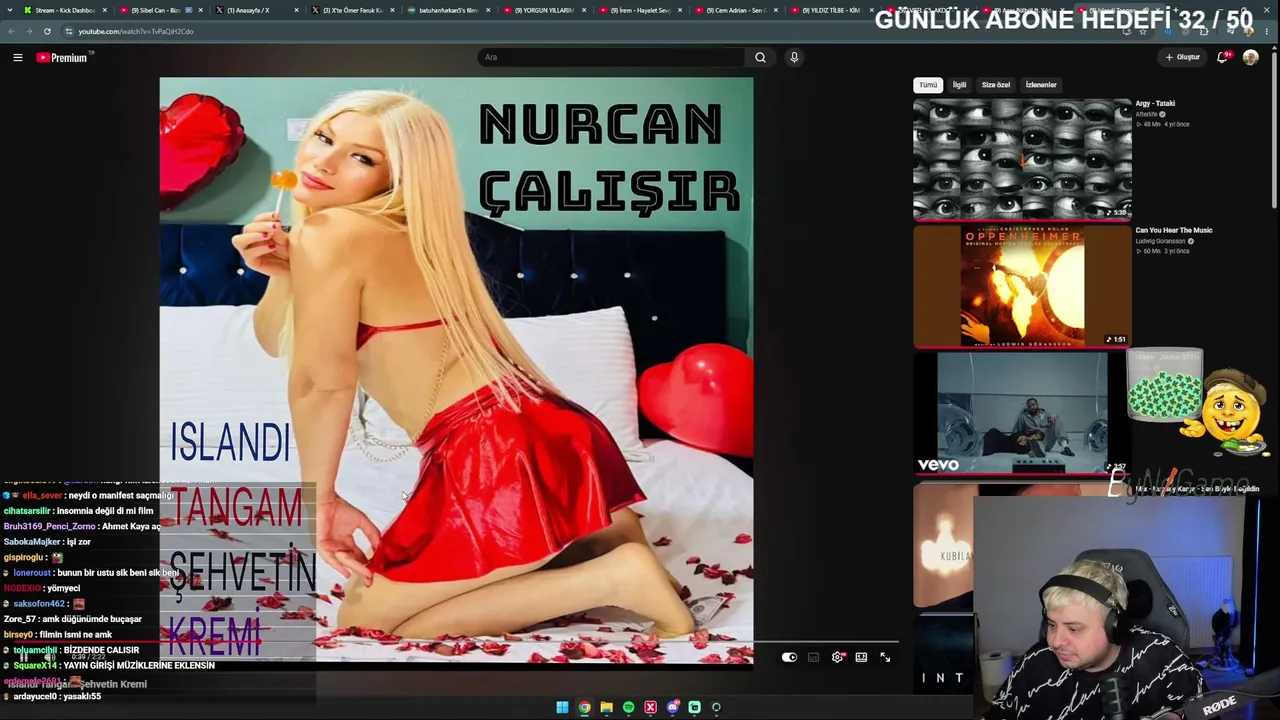The height and width of the screenshot is (720, 1280).
Task: Switch the player to theater mode
Action: pyautogui.click(x=861, y=657)
